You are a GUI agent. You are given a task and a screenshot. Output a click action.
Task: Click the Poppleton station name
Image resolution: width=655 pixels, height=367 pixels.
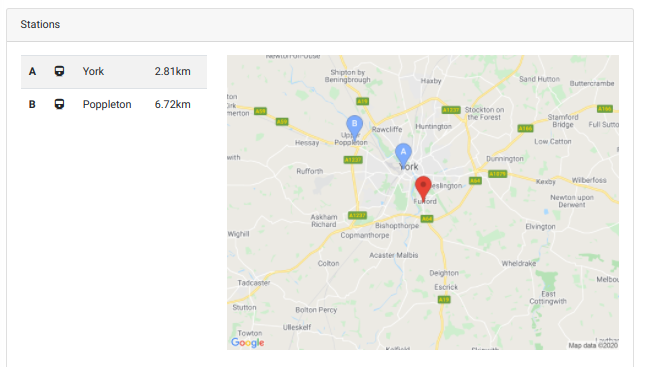[107, 104]
